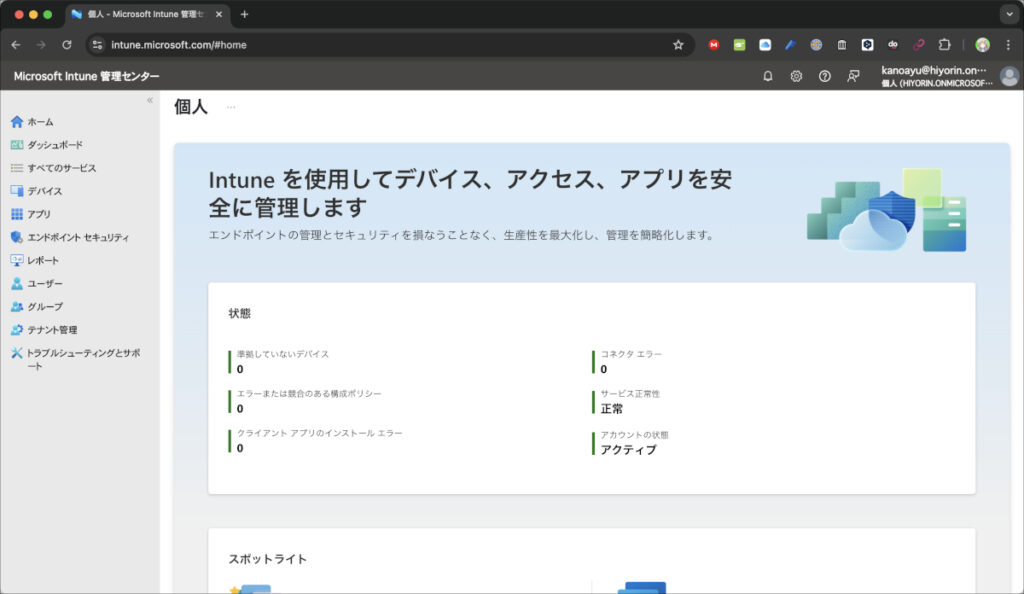
Task: Focus the address bar showing intune.microsoft.com/#home
Action: click(389, 44)
